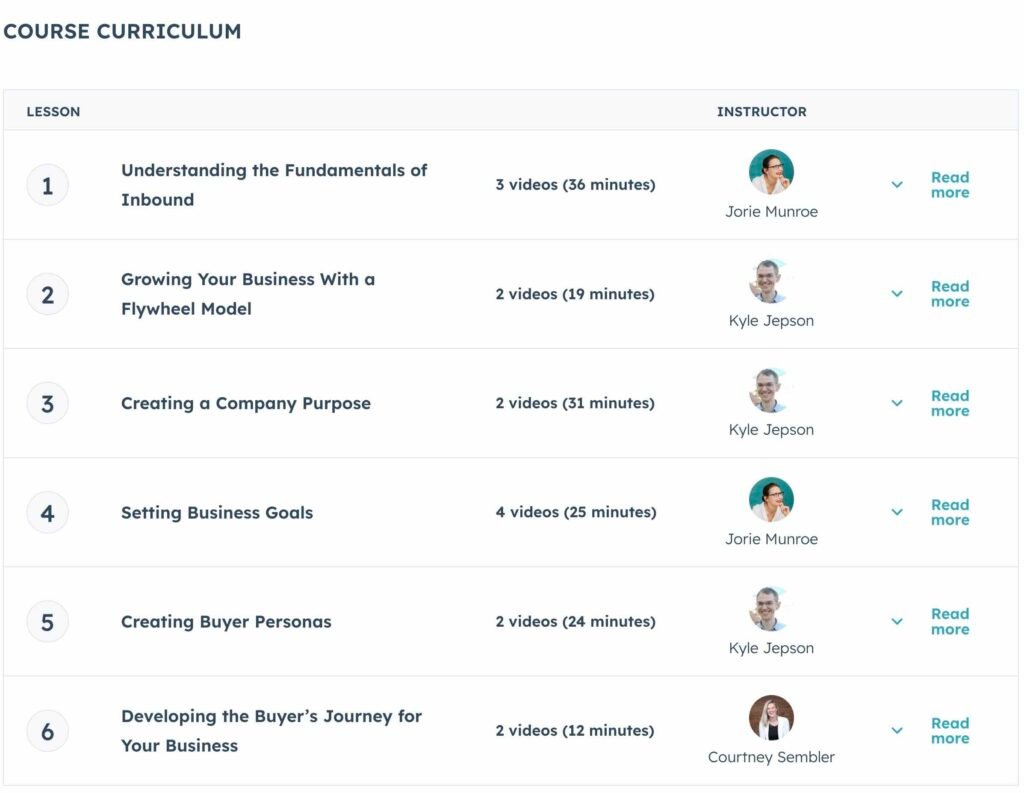Click Kyle Jepson's avatar in lesson 5
The image size is (1024, 793).
pos(771,609)
